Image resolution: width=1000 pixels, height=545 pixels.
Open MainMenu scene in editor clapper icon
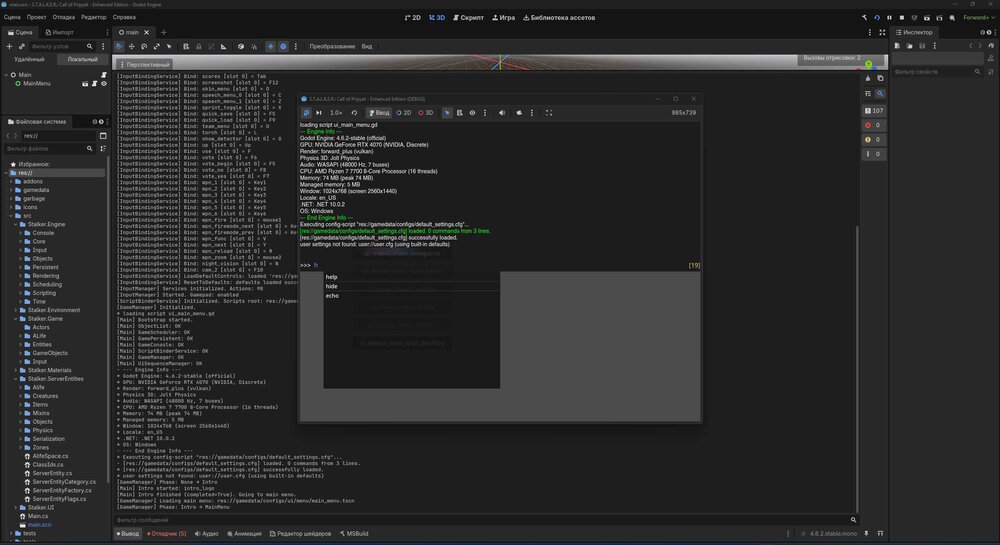tap(85, 84)
